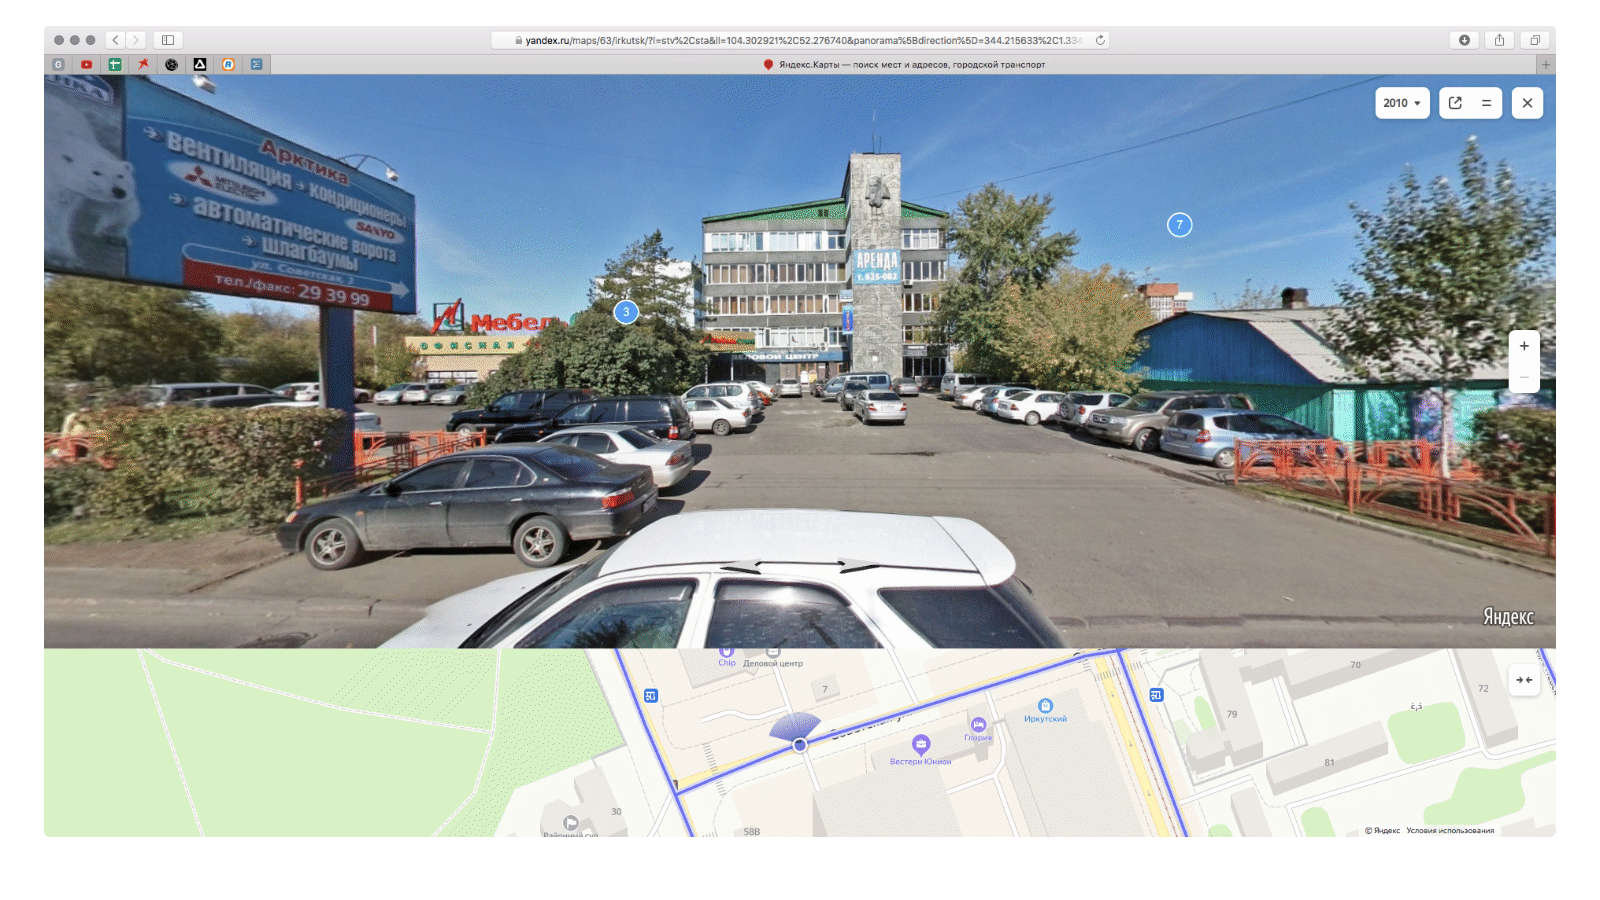Click building number 72 on the map
Image resolution: width=1600 pixels, height=900 pixels.
(x=1483, y=688)
